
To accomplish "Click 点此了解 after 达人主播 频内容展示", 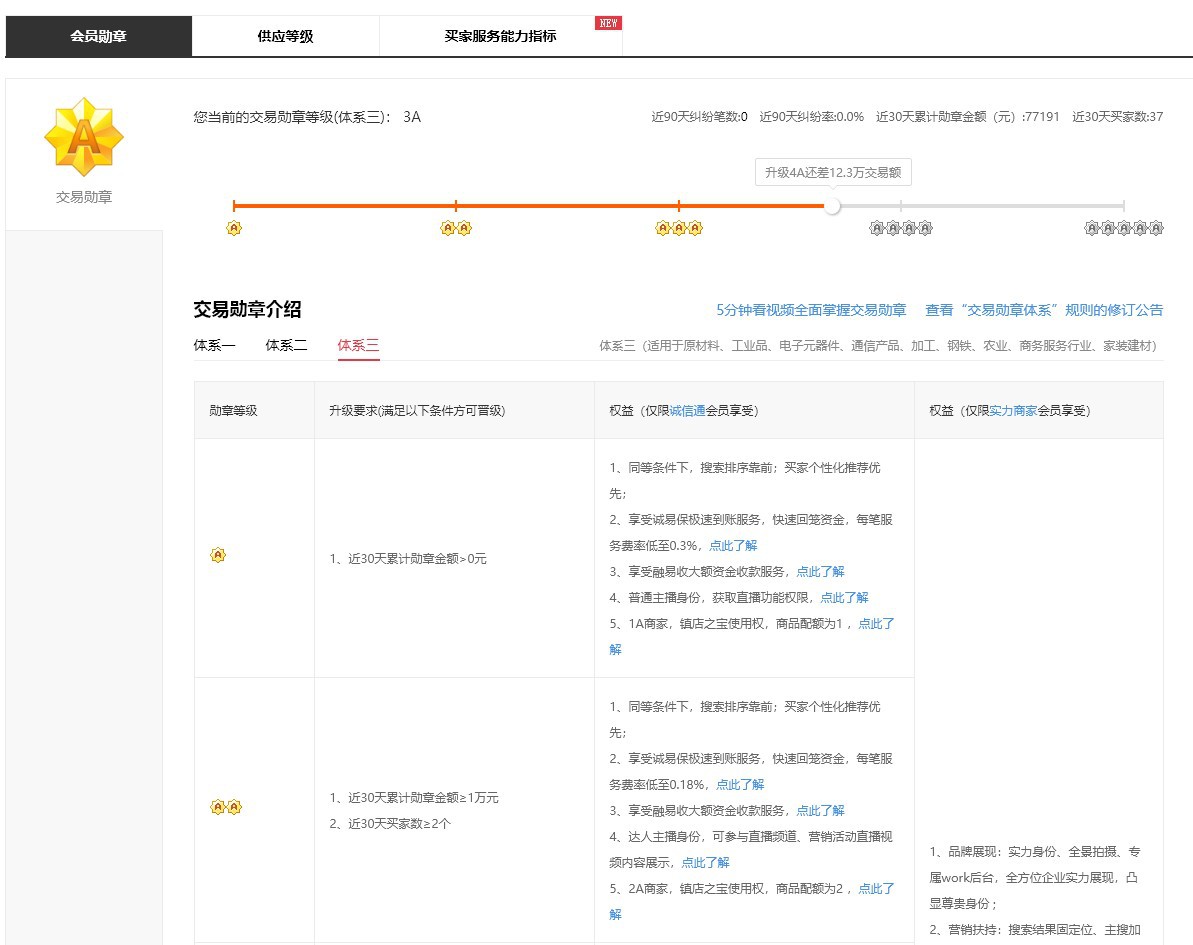I will click(705, 862).
